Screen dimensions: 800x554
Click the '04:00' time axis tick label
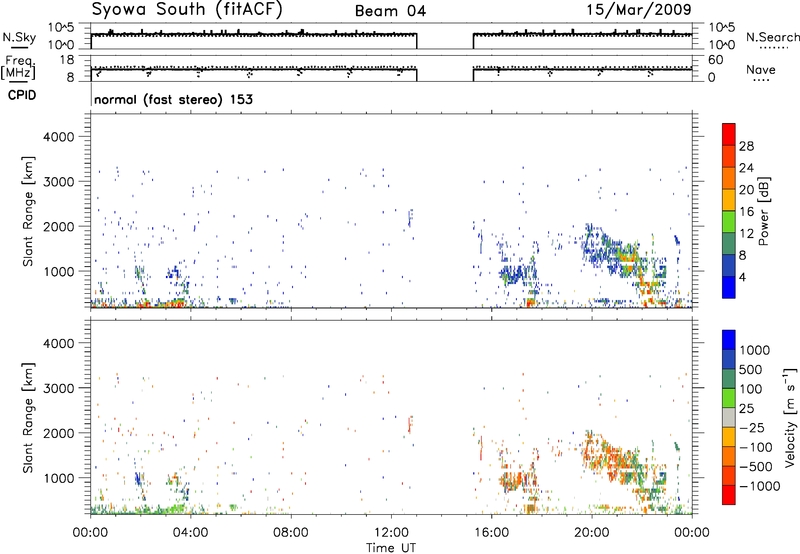click(x=190, y=532)
